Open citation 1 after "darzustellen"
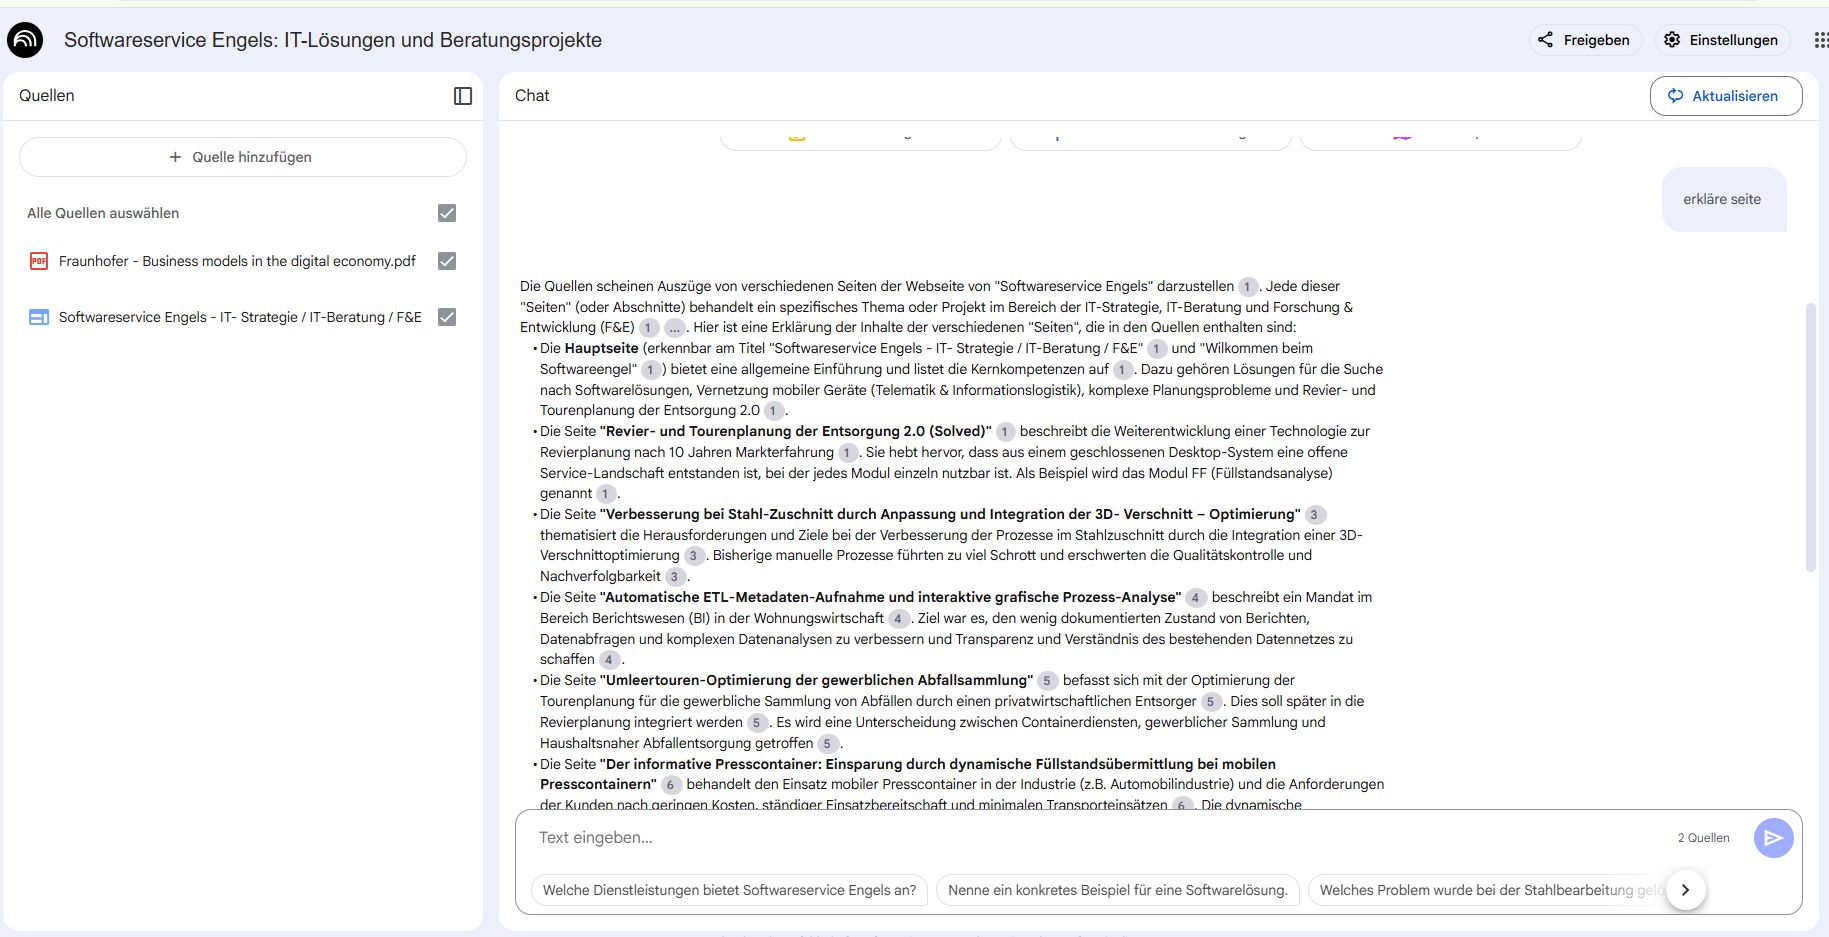1829x937 pixels. 1247,287
